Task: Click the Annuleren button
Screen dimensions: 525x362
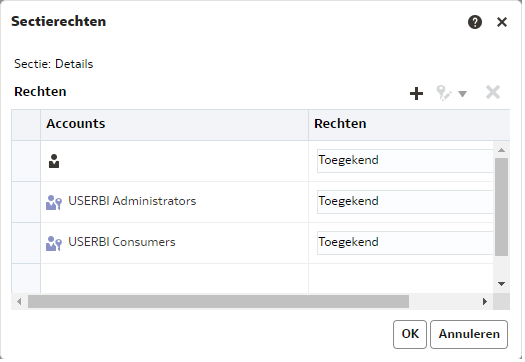Action: point(469,334)
